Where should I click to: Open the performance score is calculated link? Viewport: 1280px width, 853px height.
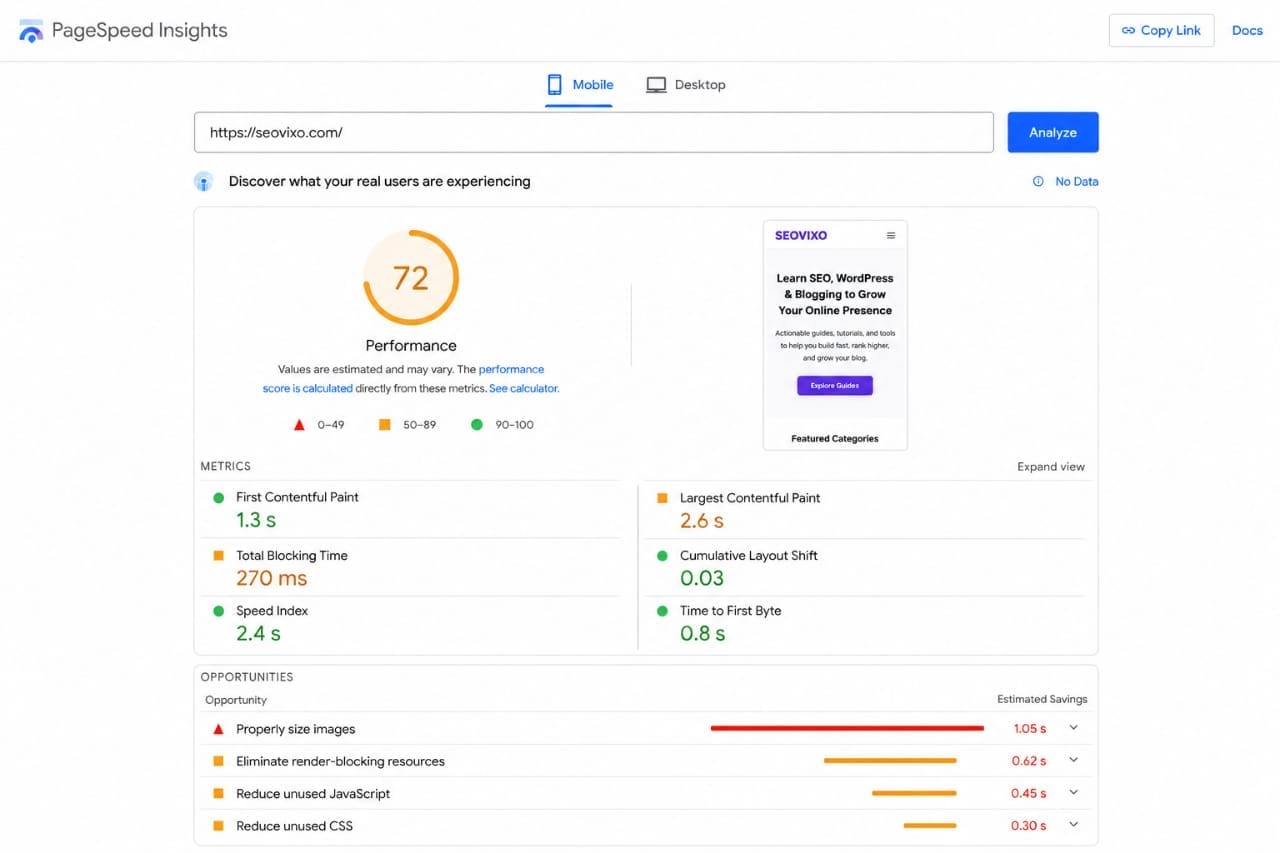click(x=403, y=379)
